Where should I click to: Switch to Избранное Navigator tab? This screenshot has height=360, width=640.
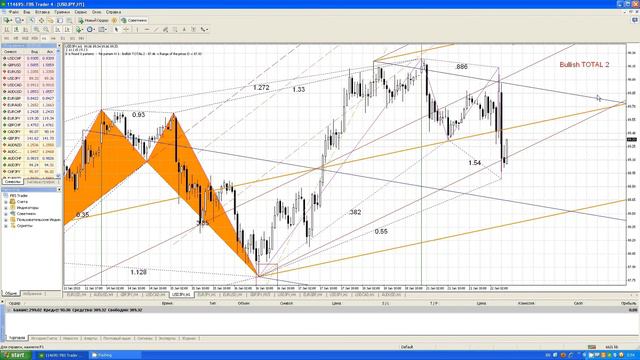tap(32, 293)
